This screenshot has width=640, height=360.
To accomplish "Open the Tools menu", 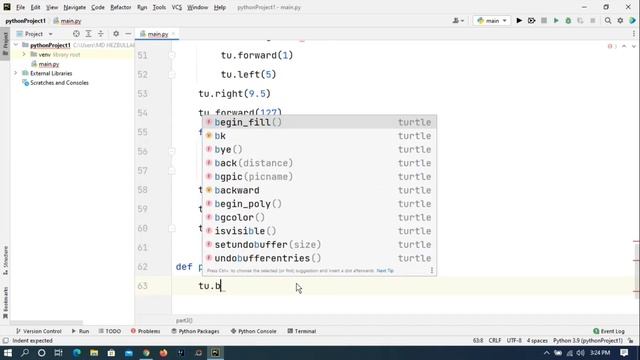I will point(159,7).
